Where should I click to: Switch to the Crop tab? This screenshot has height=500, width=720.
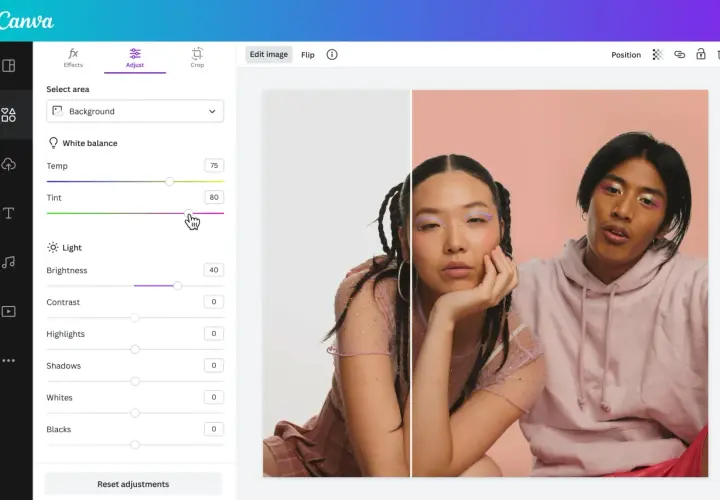coord(197,58)
